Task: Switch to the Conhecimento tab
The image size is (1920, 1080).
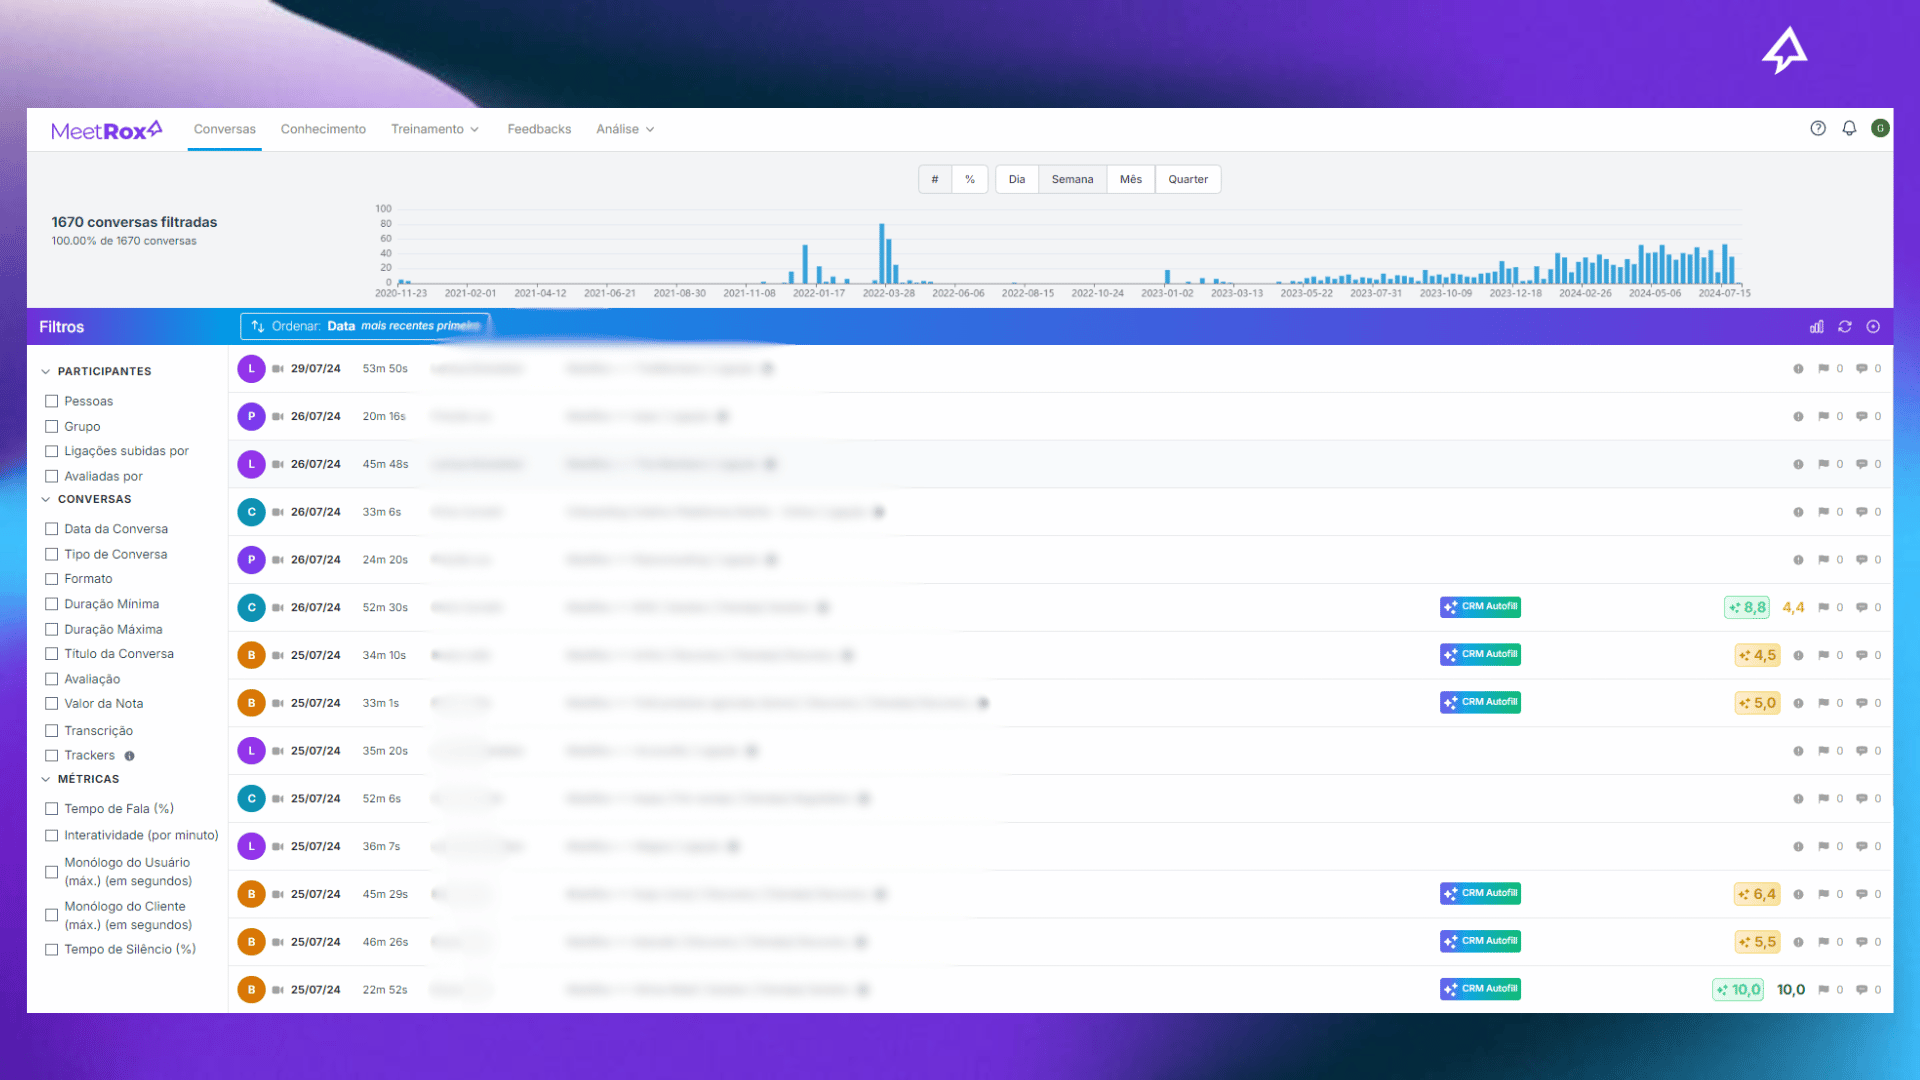Action: click(323, 129)
